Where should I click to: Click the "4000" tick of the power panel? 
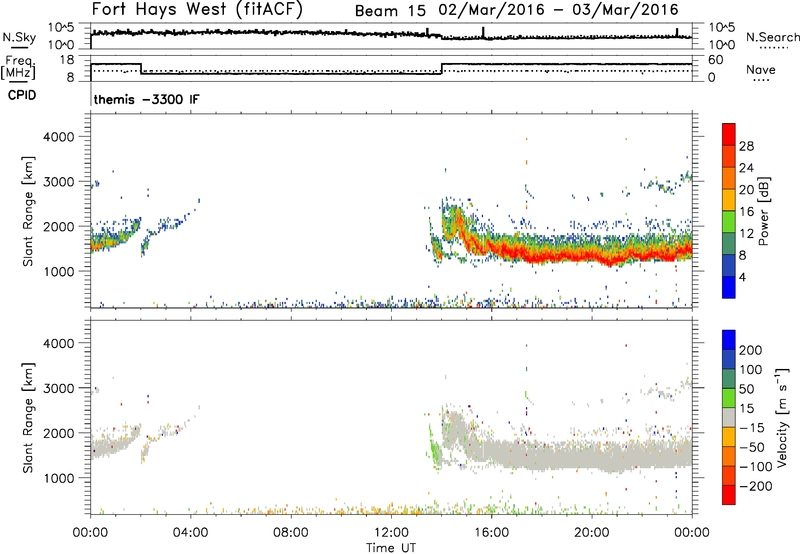(x=59, y=137)
